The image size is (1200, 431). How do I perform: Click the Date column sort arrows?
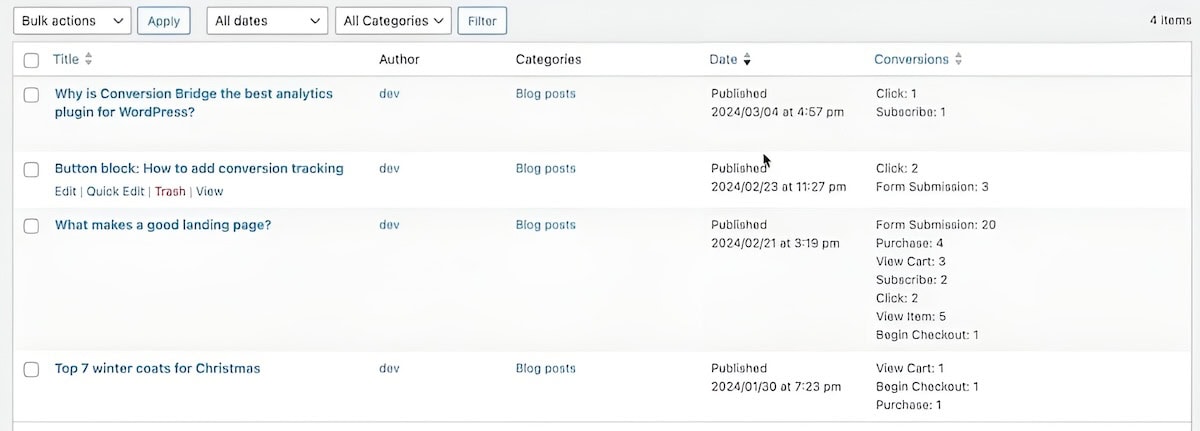[x=746, y=59]
